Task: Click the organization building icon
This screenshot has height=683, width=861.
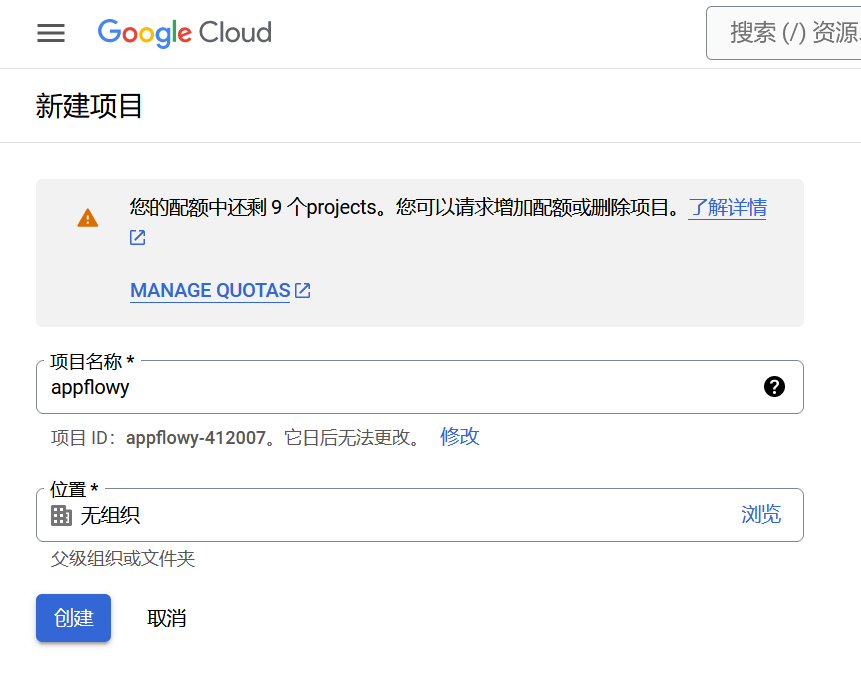Action: 61,516
